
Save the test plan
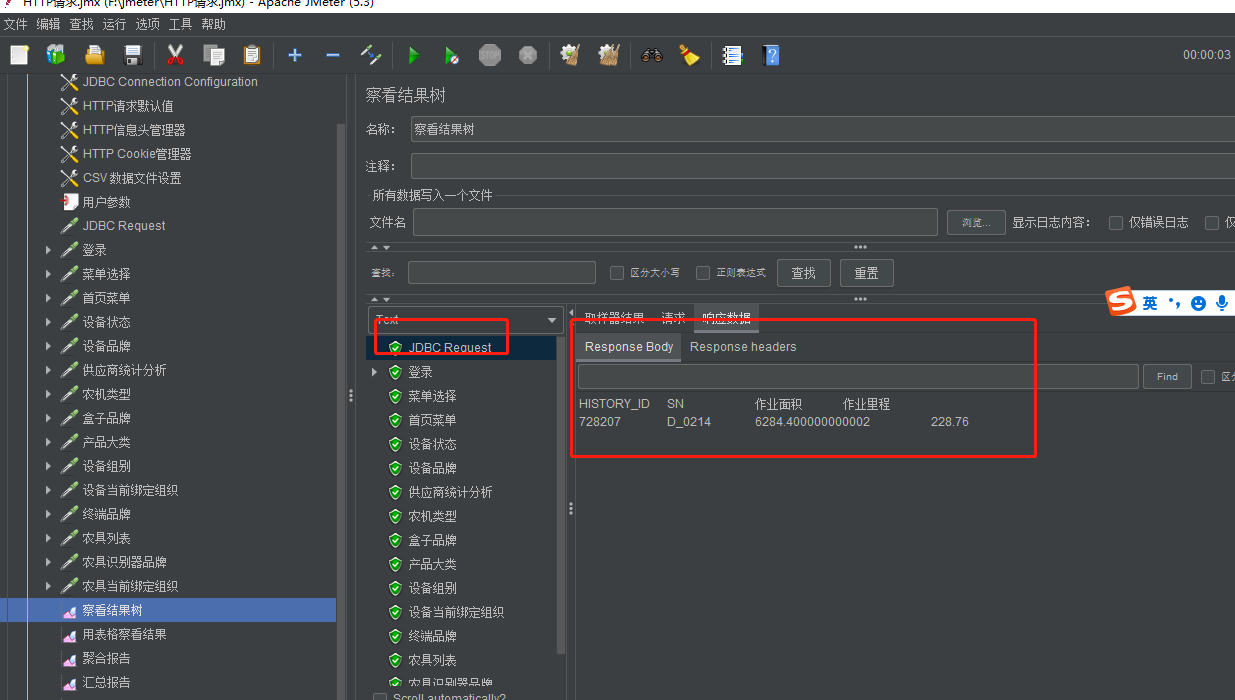(x=132, y=55)
